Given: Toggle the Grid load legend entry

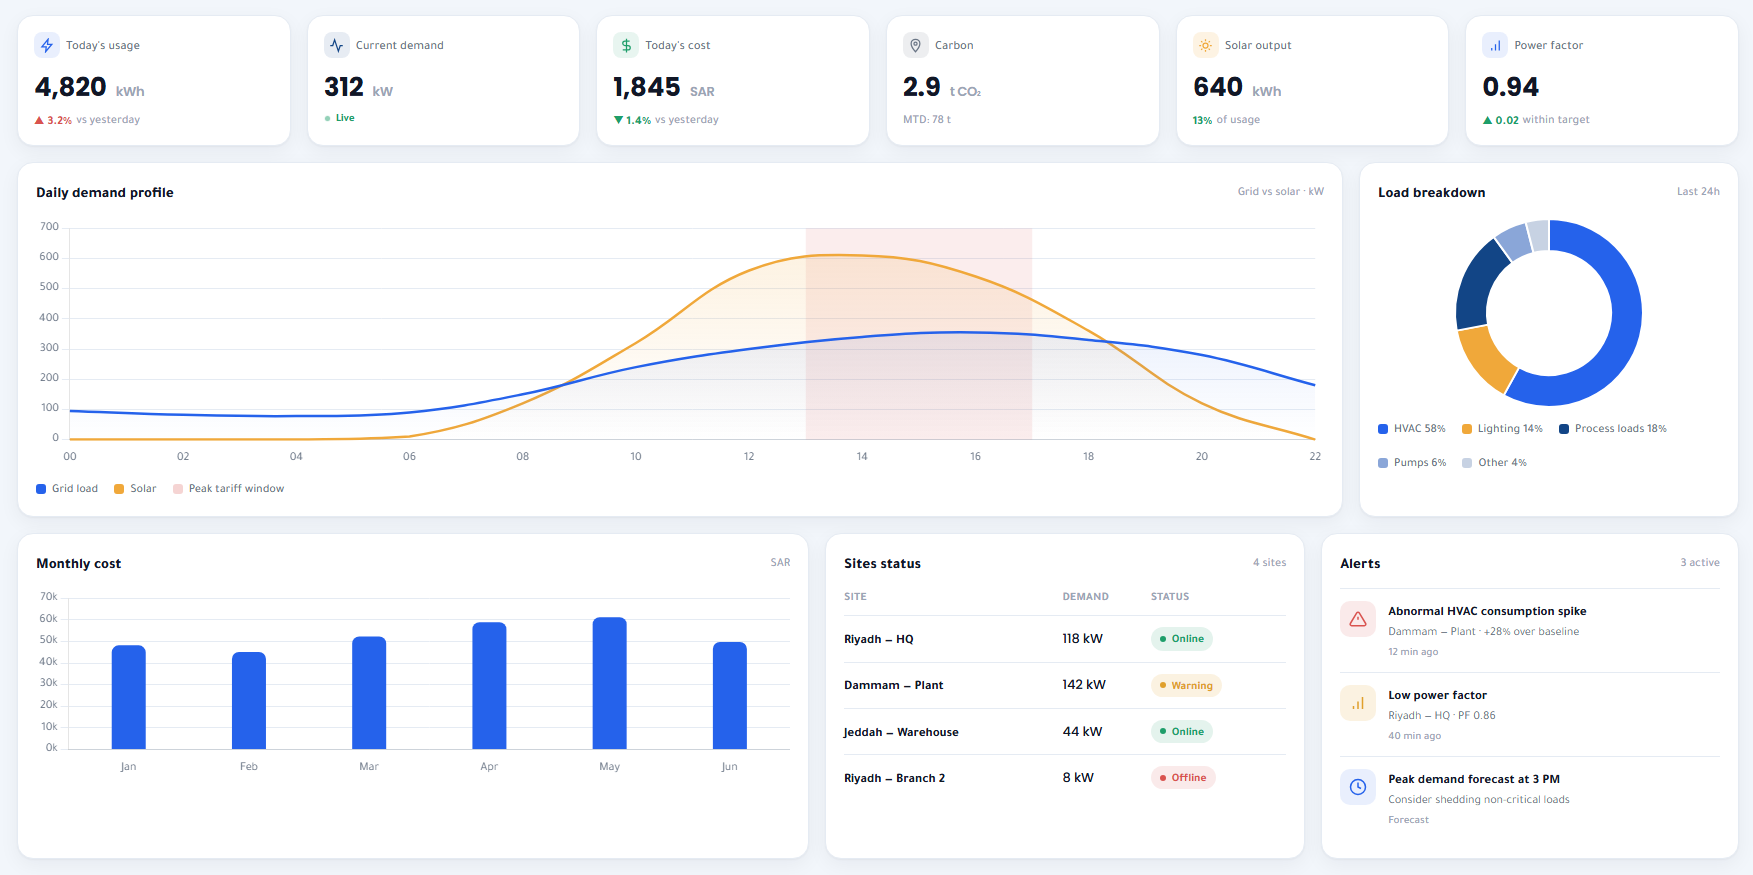Looking at the screenshot, I should [67, 489].
